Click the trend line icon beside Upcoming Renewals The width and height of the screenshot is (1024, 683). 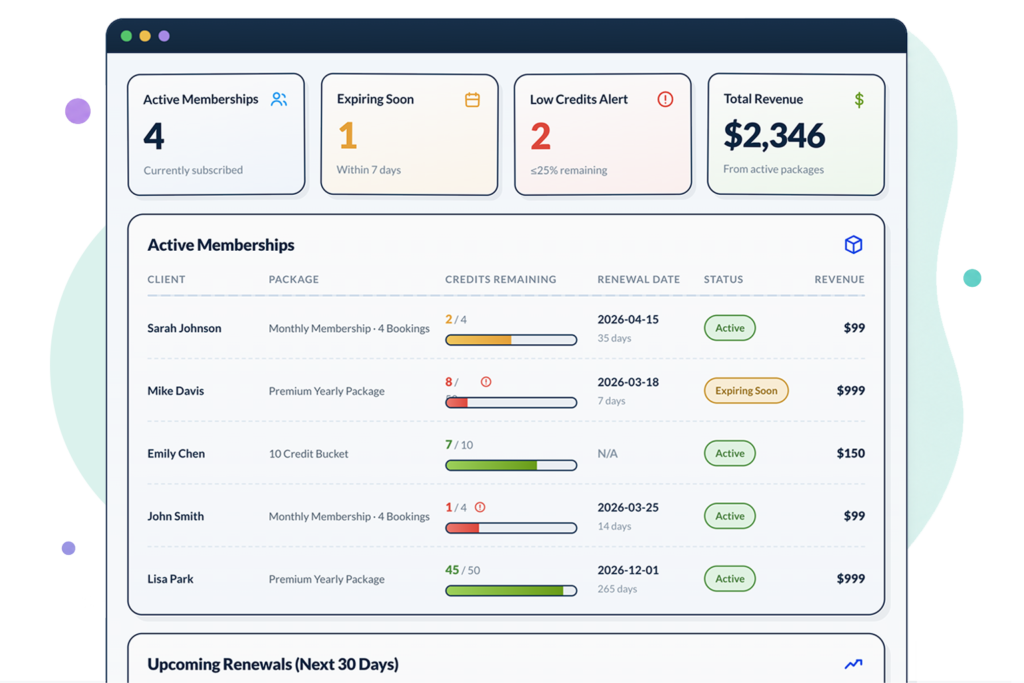coord(853,664)
